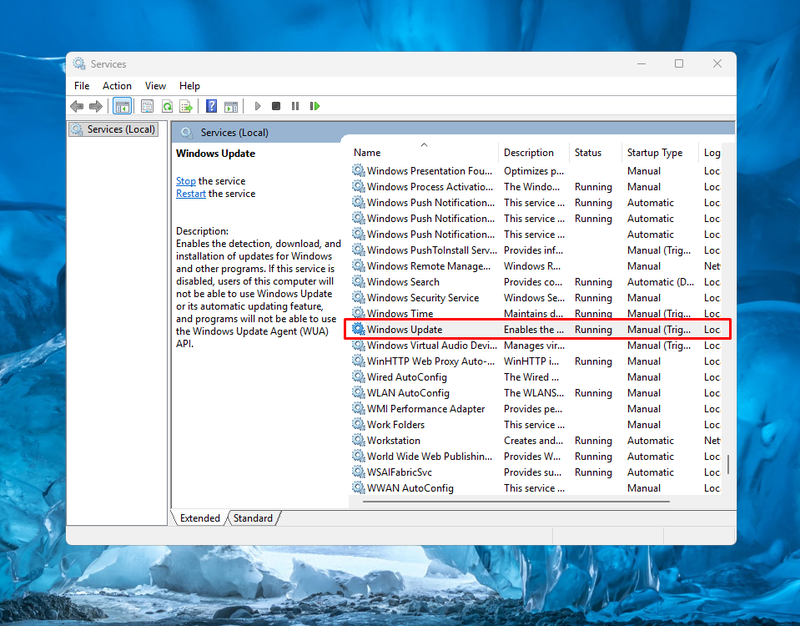Select Windows Process Activatio... service row
Image resolution: width=800 pixels, height=626 pixels.
click(536, 187)
